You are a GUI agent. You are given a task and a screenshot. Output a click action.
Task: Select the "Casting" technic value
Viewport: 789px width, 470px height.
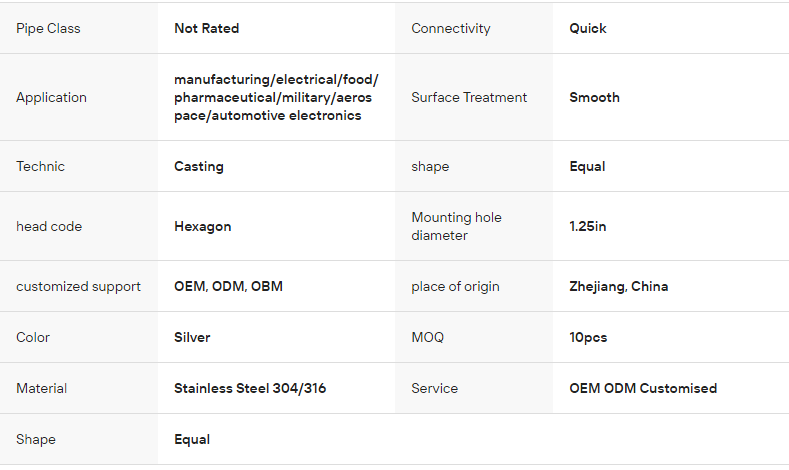pos(198,166)
